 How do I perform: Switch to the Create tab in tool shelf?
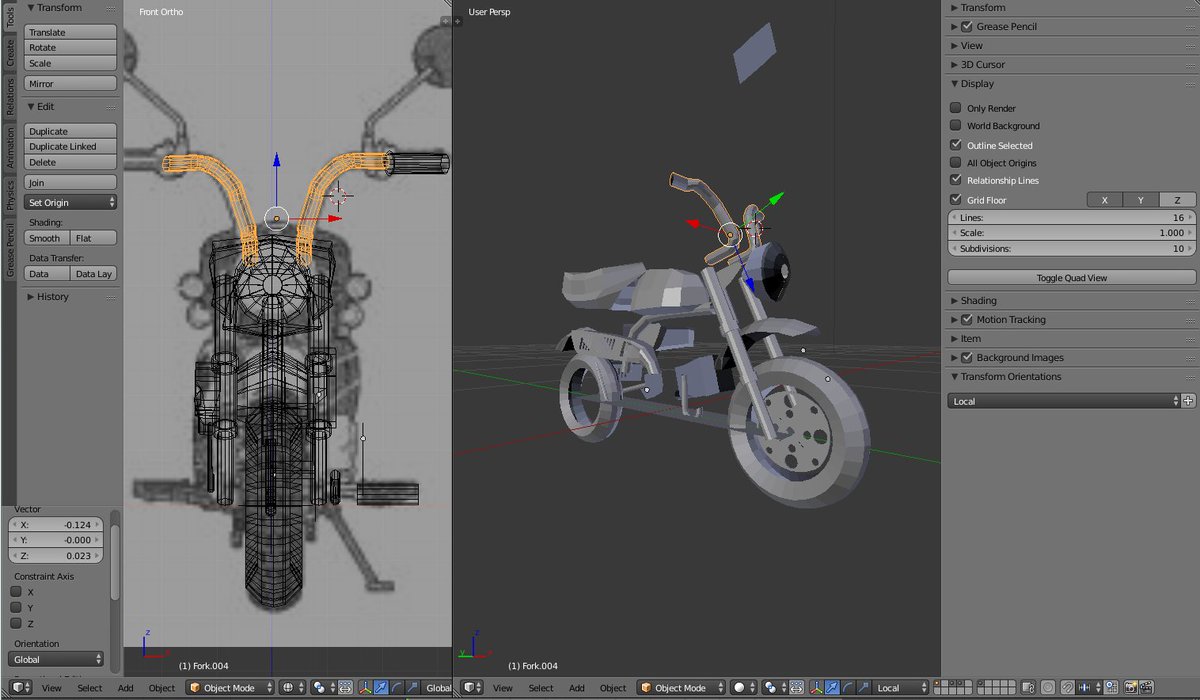(x=11, y=54)
